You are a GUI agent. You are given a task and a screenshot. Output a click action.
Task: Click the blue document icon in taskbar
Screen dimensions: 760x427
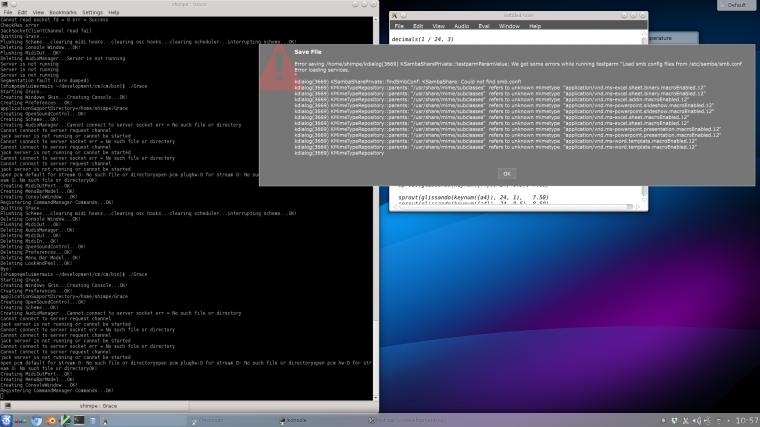tap(93, 421)
